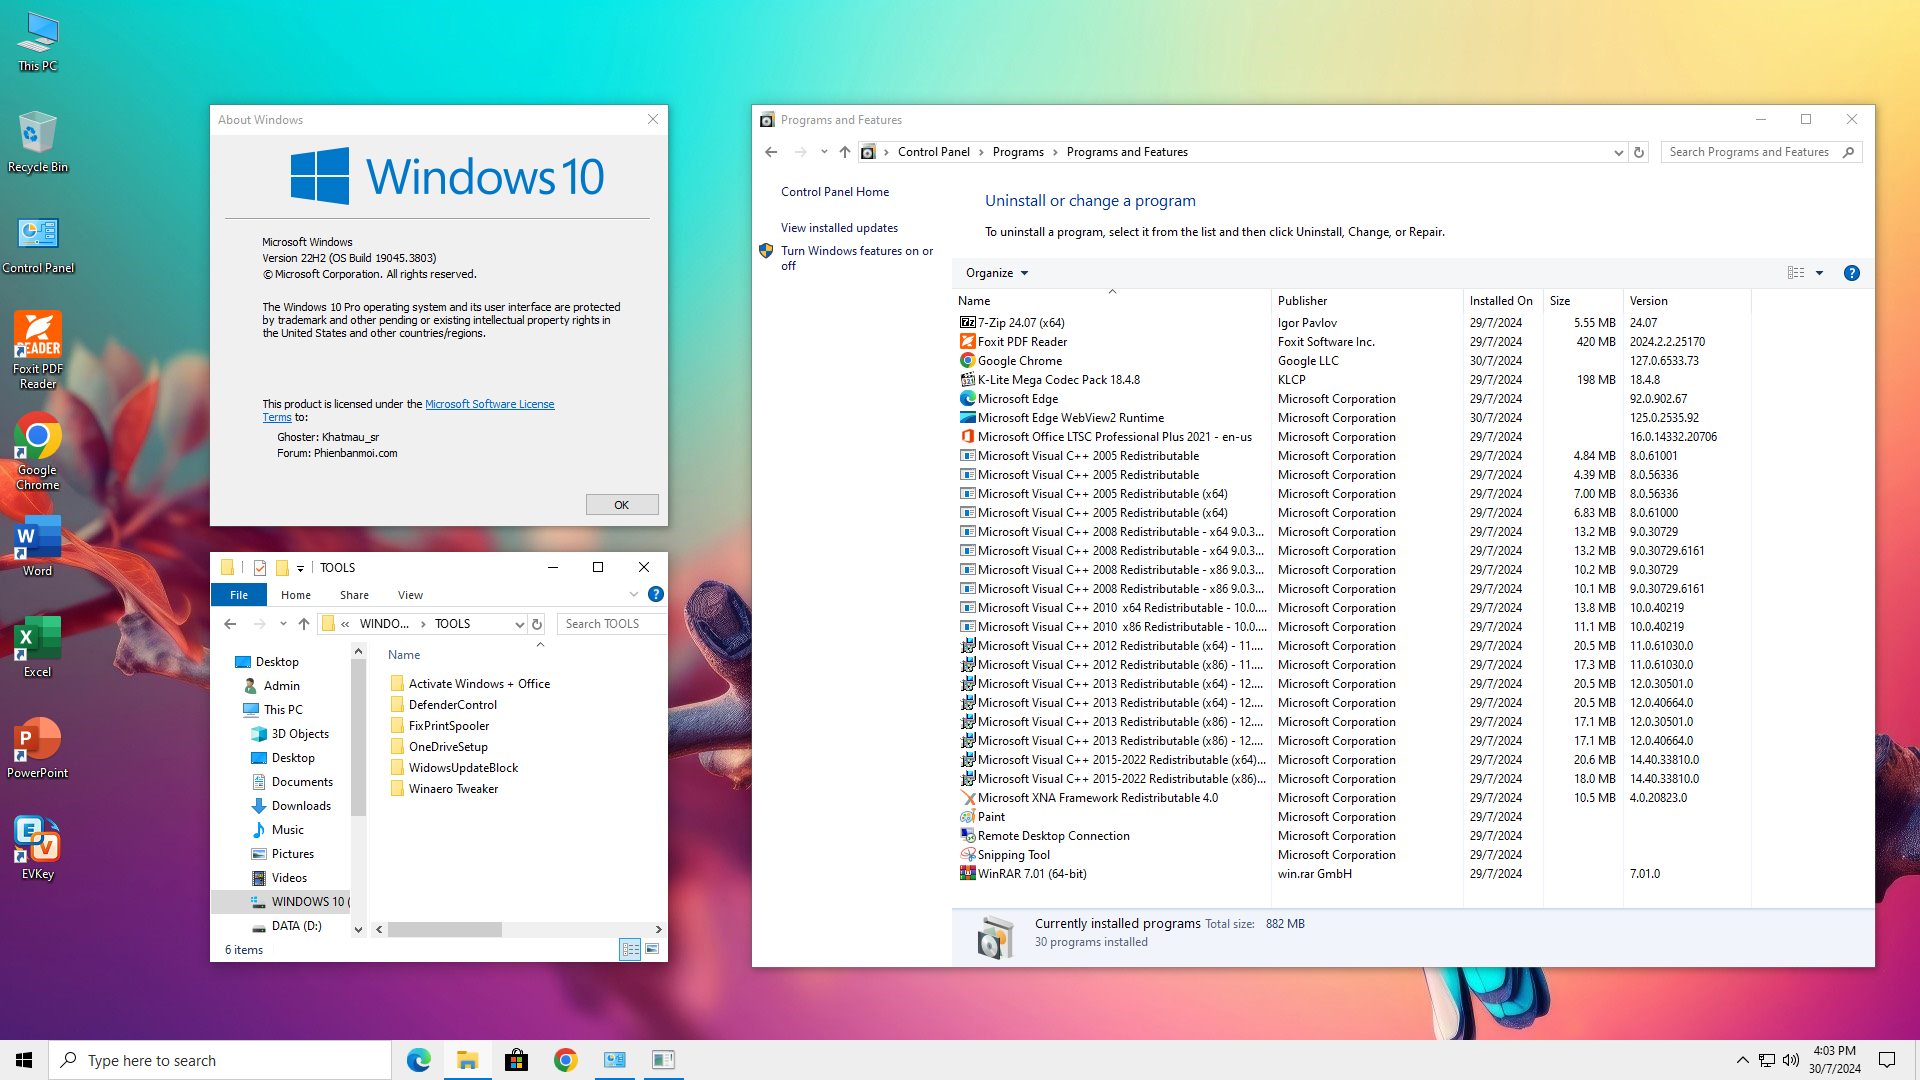Click the refresh button in Programs and Features
The width and height of the screenshot is (1920, 1080).
1638,152
